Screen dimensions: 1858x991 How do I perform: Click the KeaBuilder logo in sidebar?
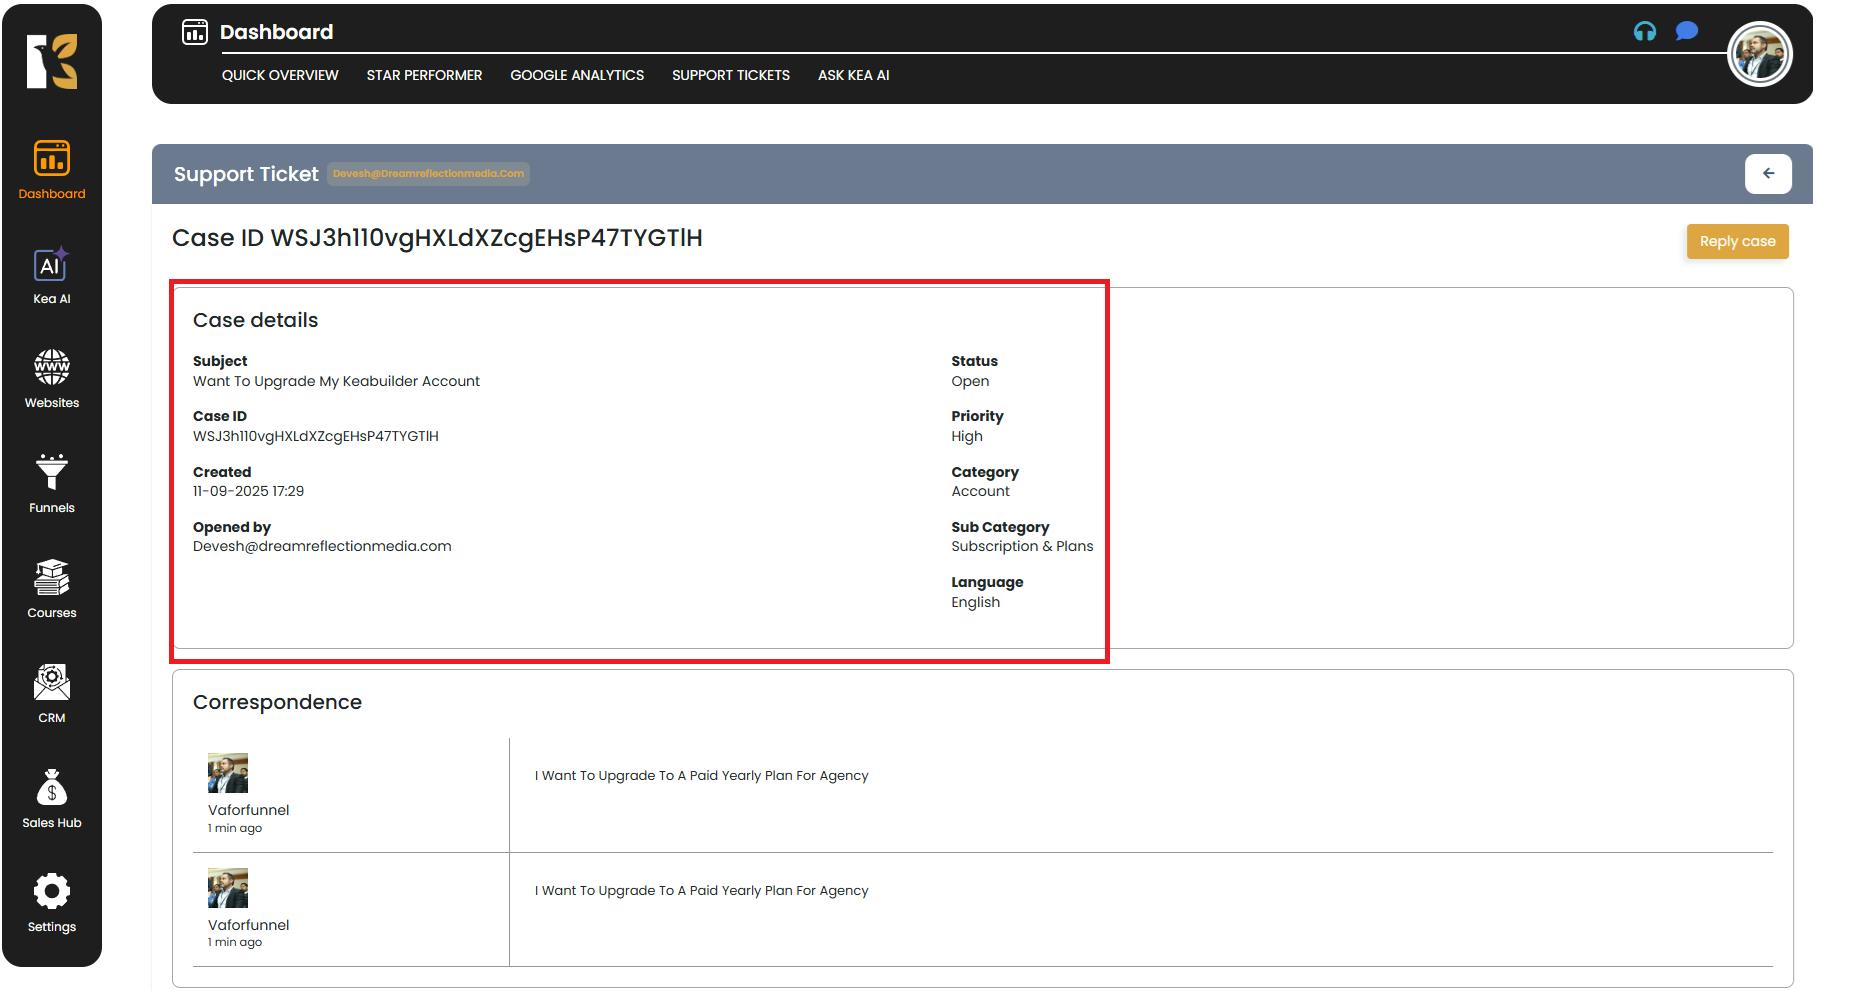coord(51,61)
